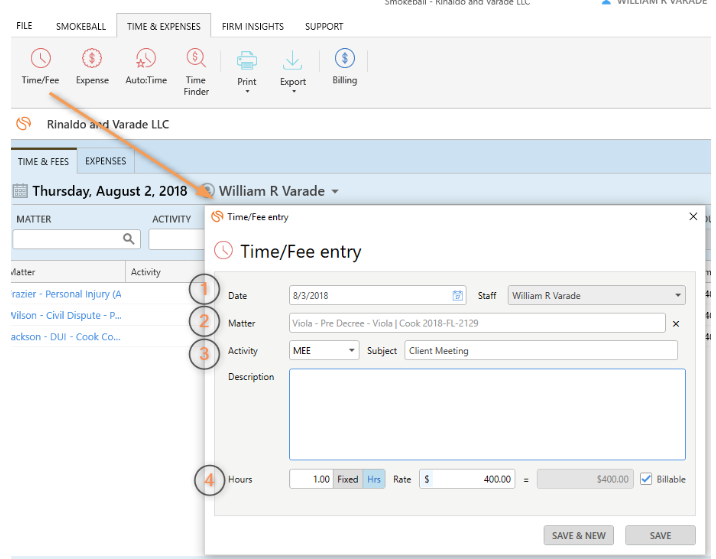The height and width of the screenshot is (559, 716).
Task: Click the SAVE button
Action: coord(660,535)
